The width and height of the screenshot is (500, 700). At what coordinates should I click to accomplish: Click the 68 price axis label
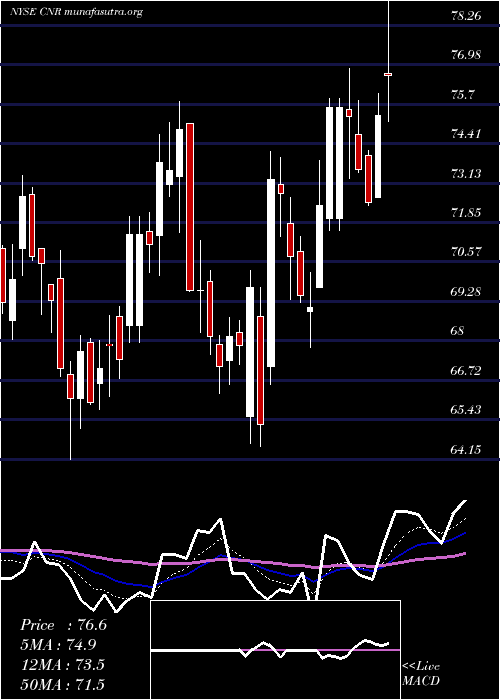point(458,330)
